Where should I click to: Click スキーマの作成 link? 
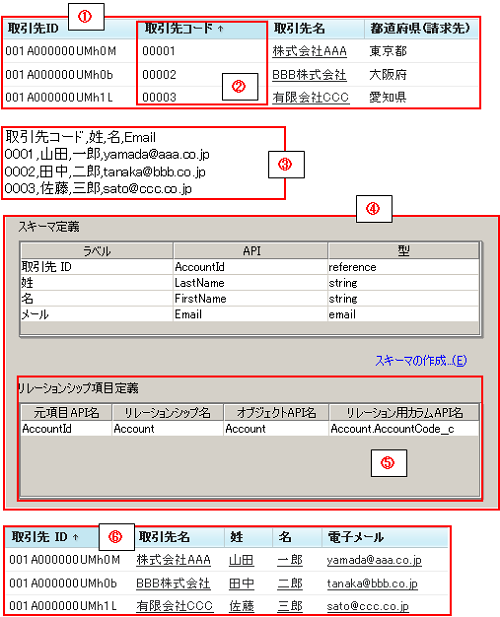(421, 360)
